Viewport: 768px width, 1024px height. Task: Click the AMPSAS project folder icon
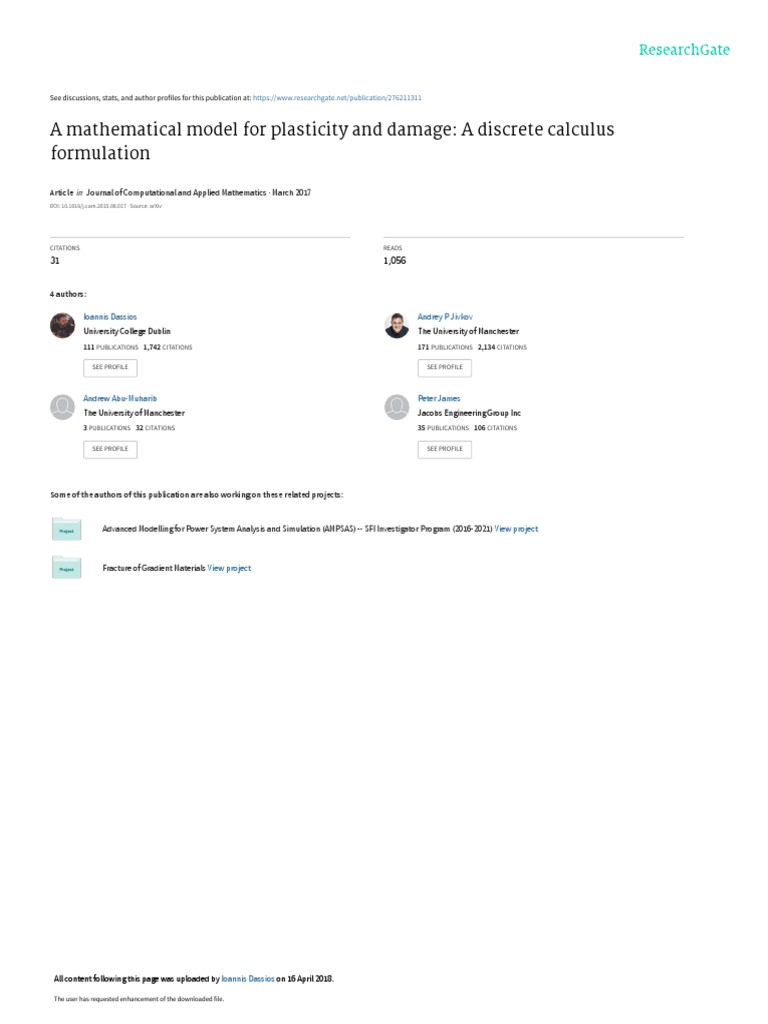(66, 529)
